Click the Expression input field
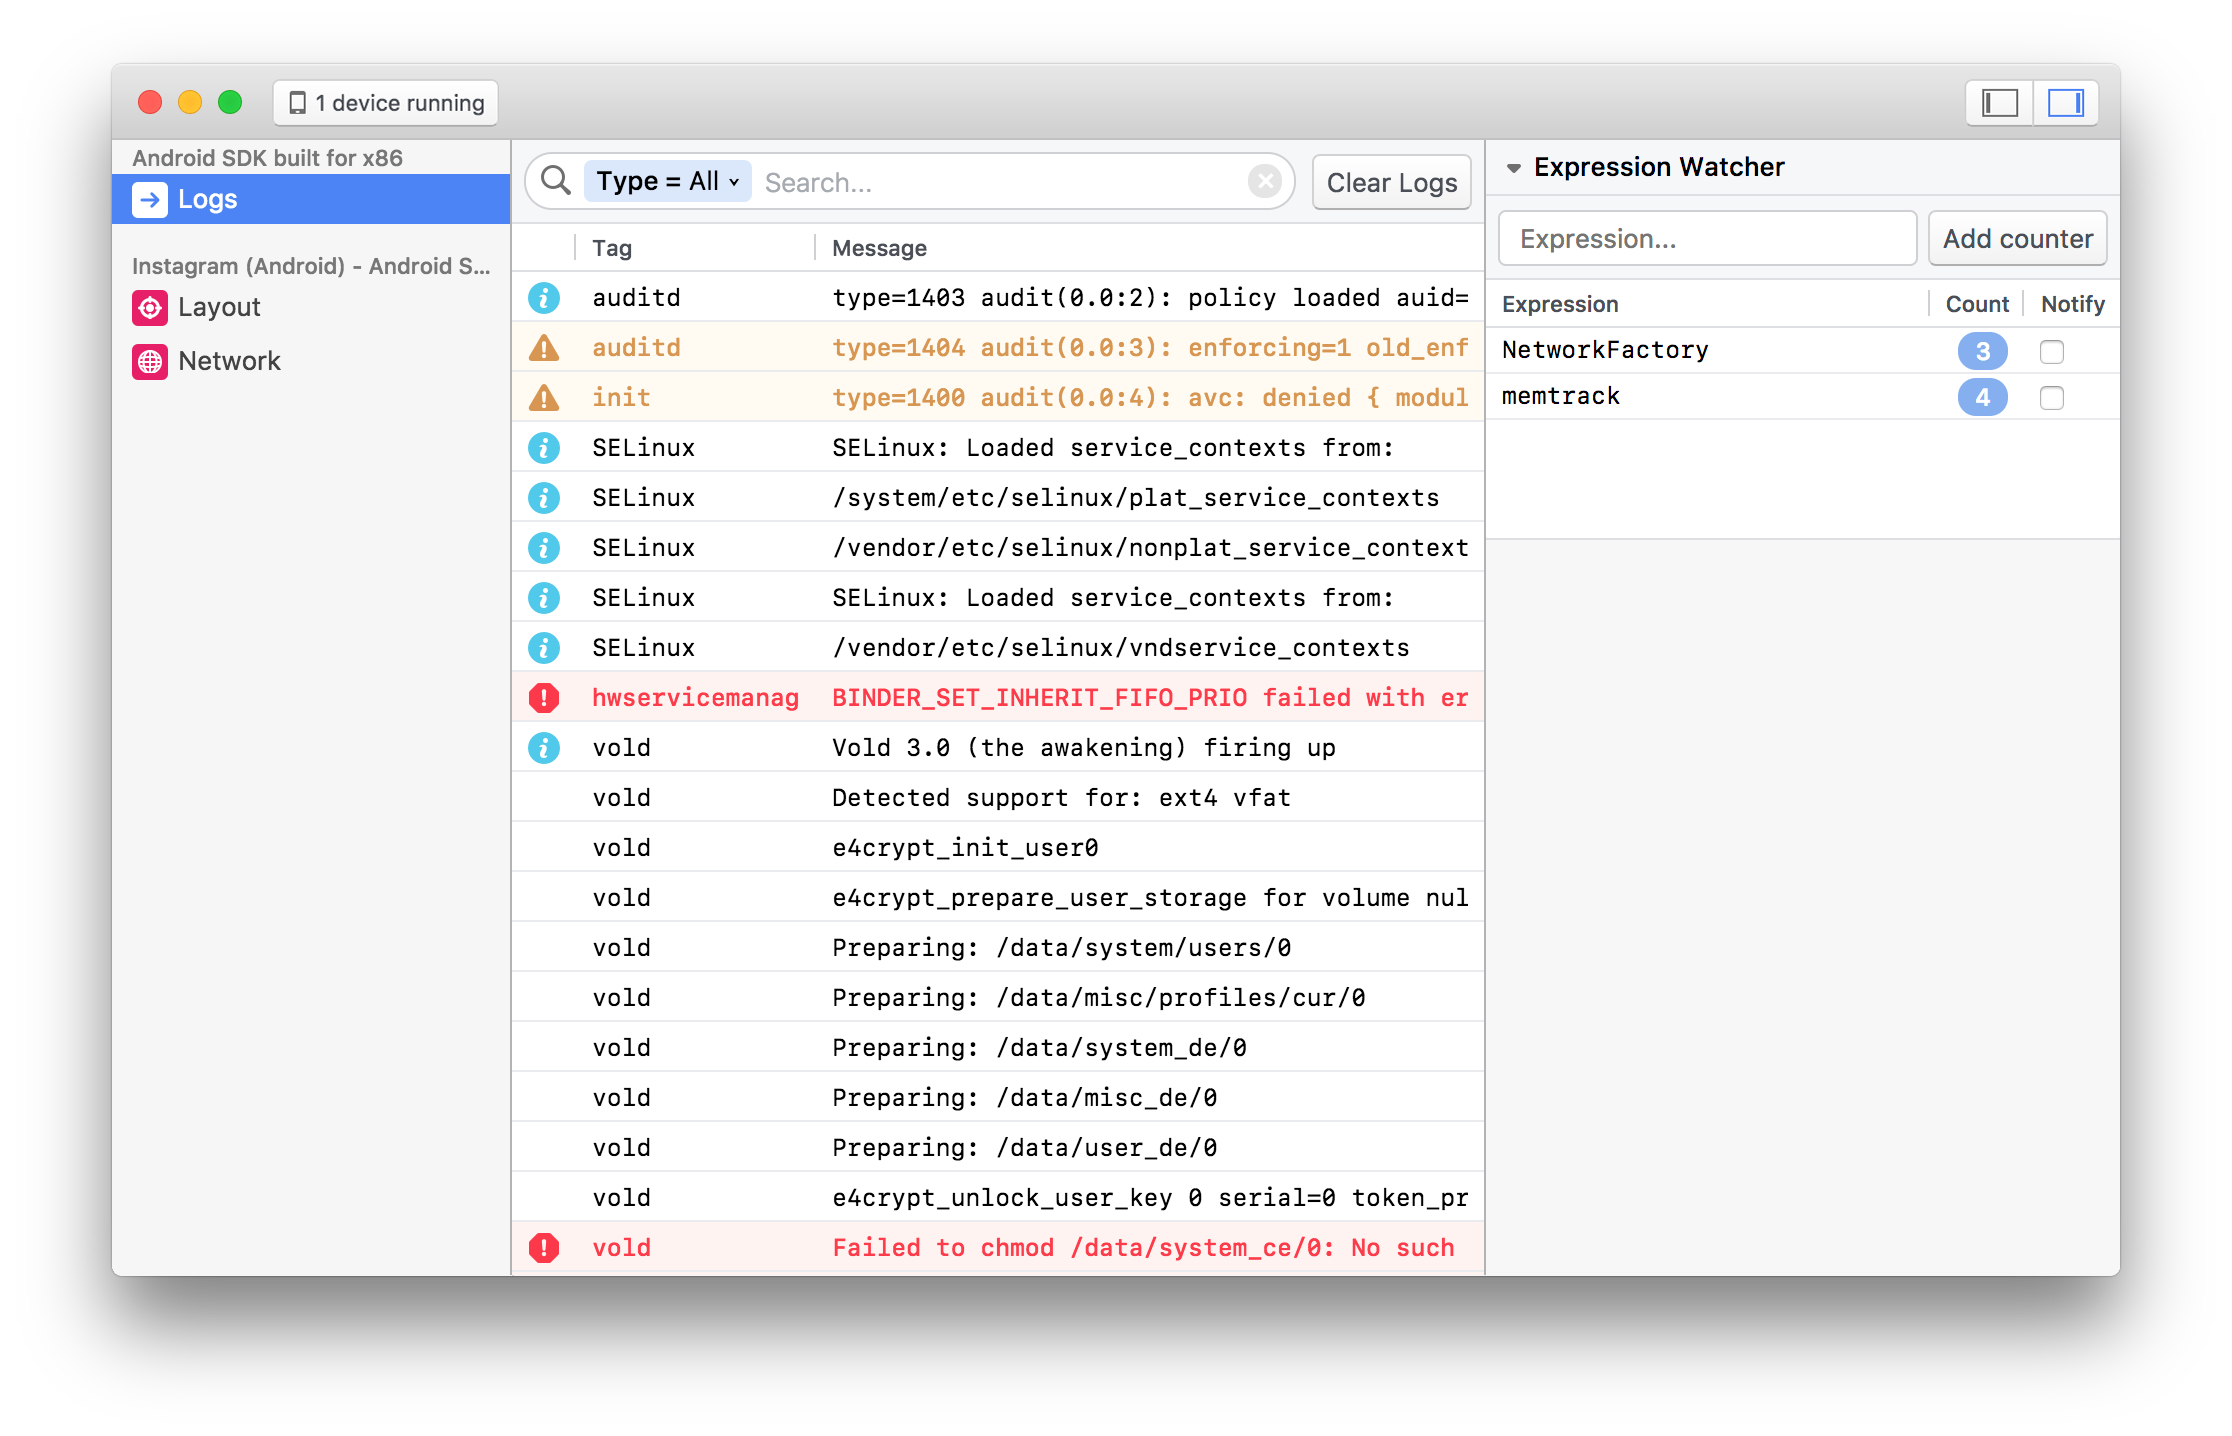The height and width of the screenshot is (1436, 2232). [1708, 237]
